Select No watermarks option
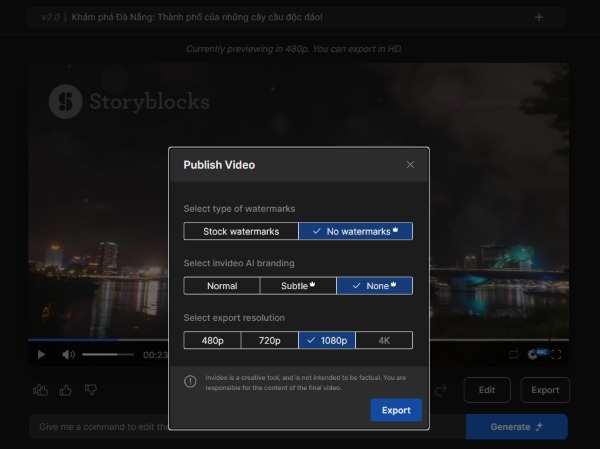The width and height of the screenshot is (600, 449). [x=355, y=231]
